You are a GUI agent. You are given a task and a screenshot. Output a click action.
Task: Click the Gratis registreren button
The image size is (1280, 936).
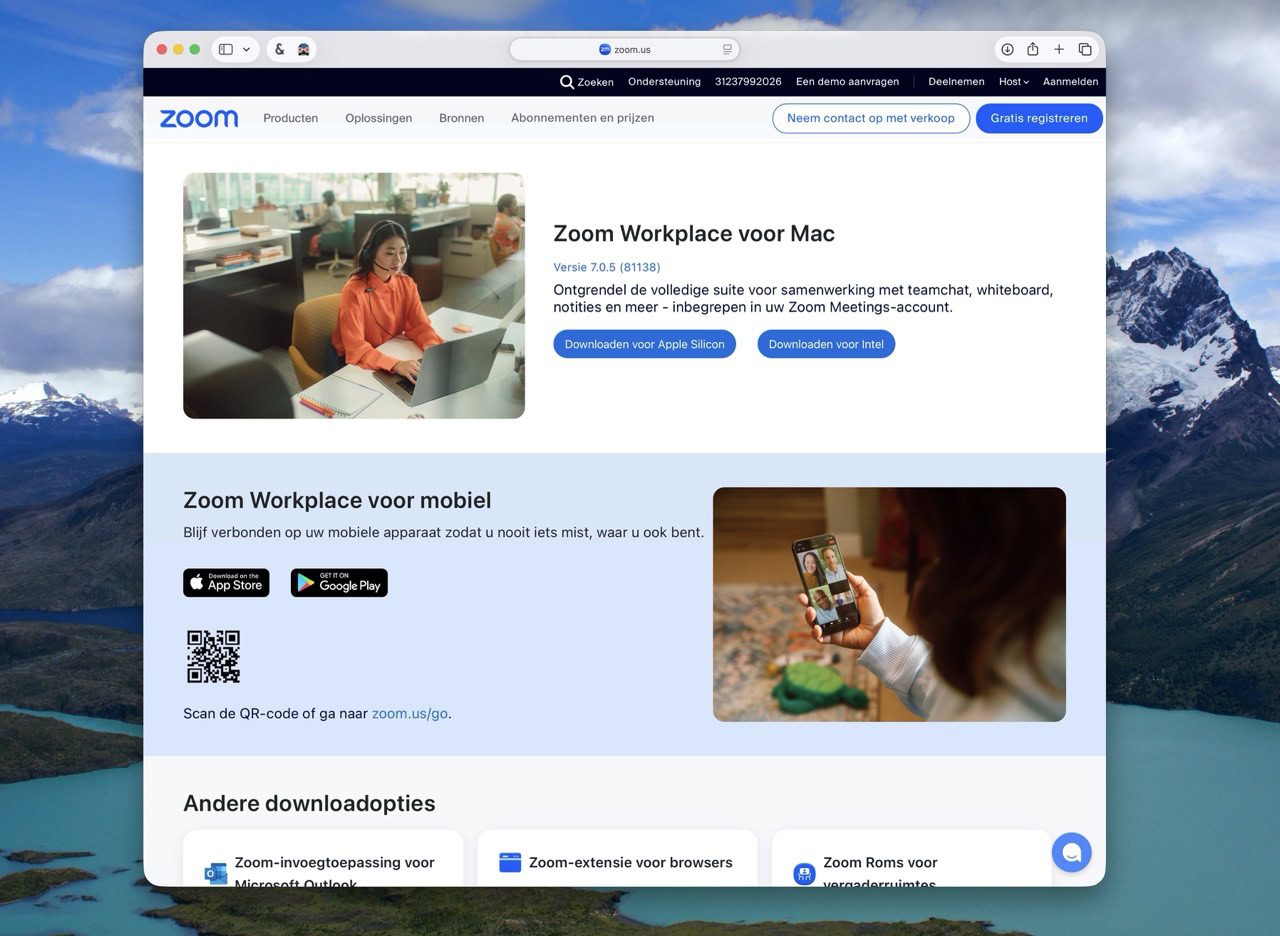tap(1039, 118)
